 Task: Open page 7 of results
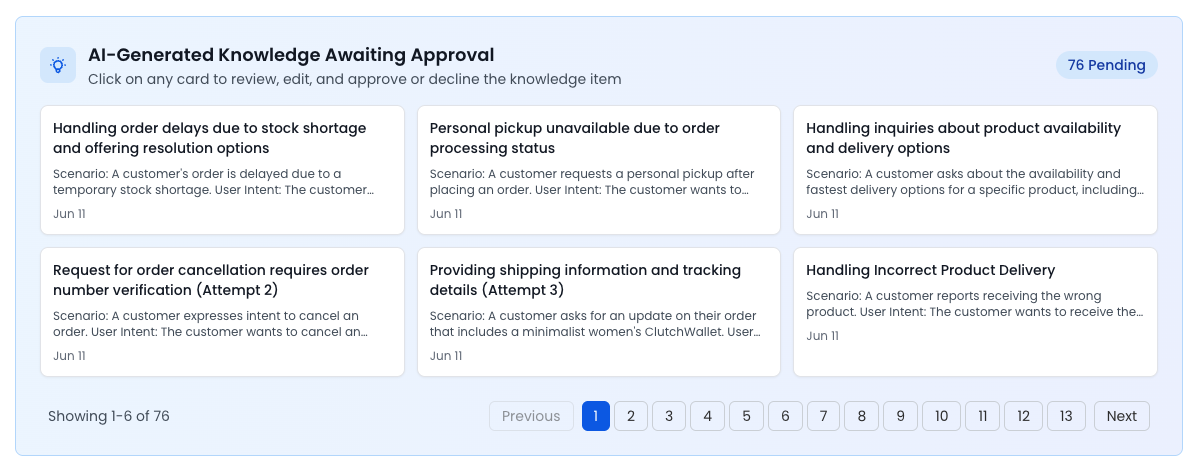tap(823, 416)
